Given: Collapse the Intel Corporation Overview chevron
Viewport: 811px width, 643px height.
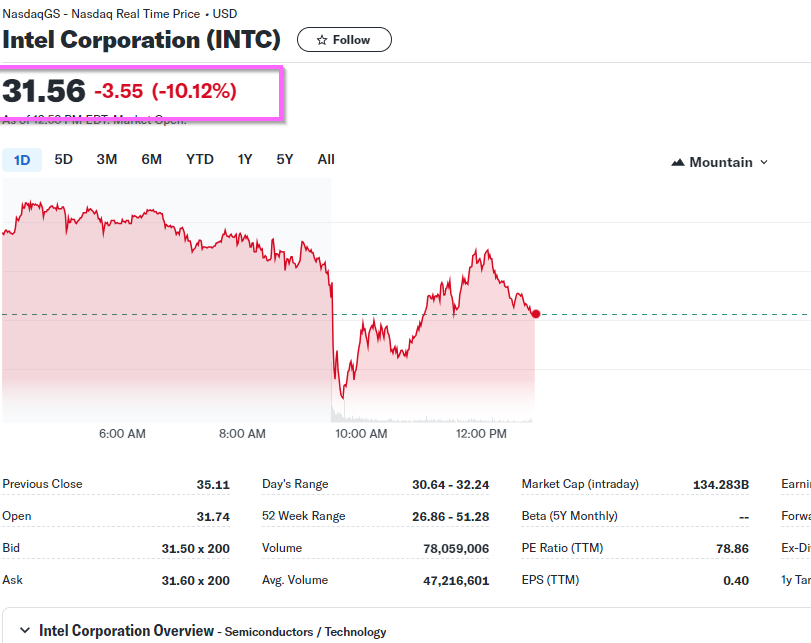Looking at the screenshot, I should (24, 630).
